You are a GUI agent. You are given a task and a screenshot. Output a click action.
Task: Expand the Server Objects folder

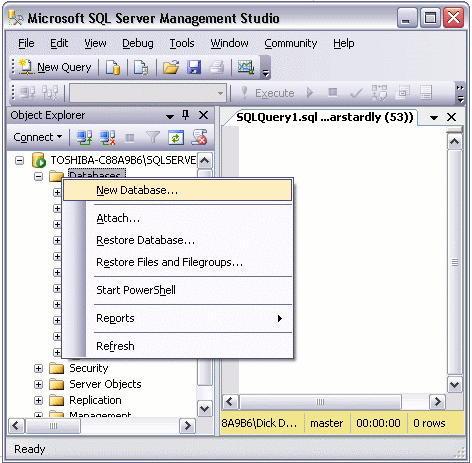(x=39, y=384)
